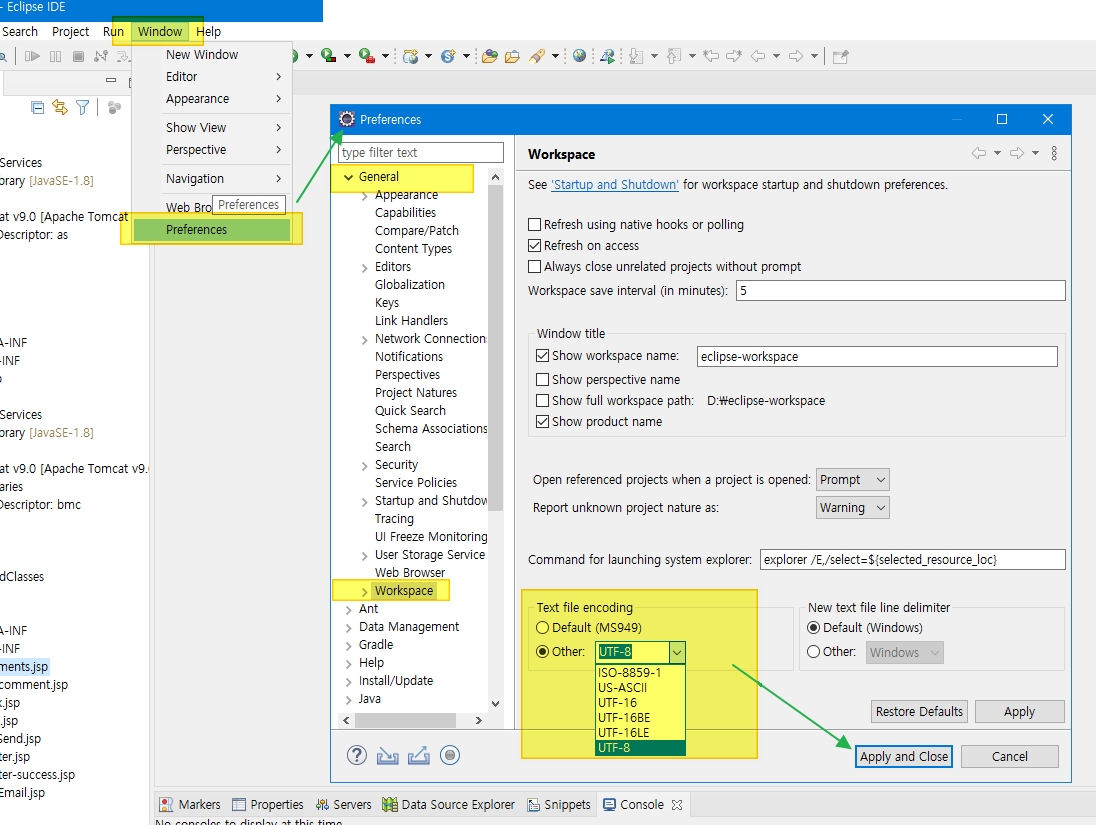Switch to the Servers tab
The image size is (1096, 825).
[343, 805]
